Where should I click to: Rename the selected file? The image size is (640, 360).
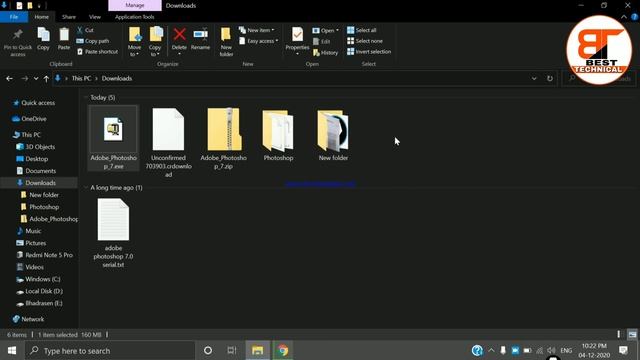tap(200, 40)
